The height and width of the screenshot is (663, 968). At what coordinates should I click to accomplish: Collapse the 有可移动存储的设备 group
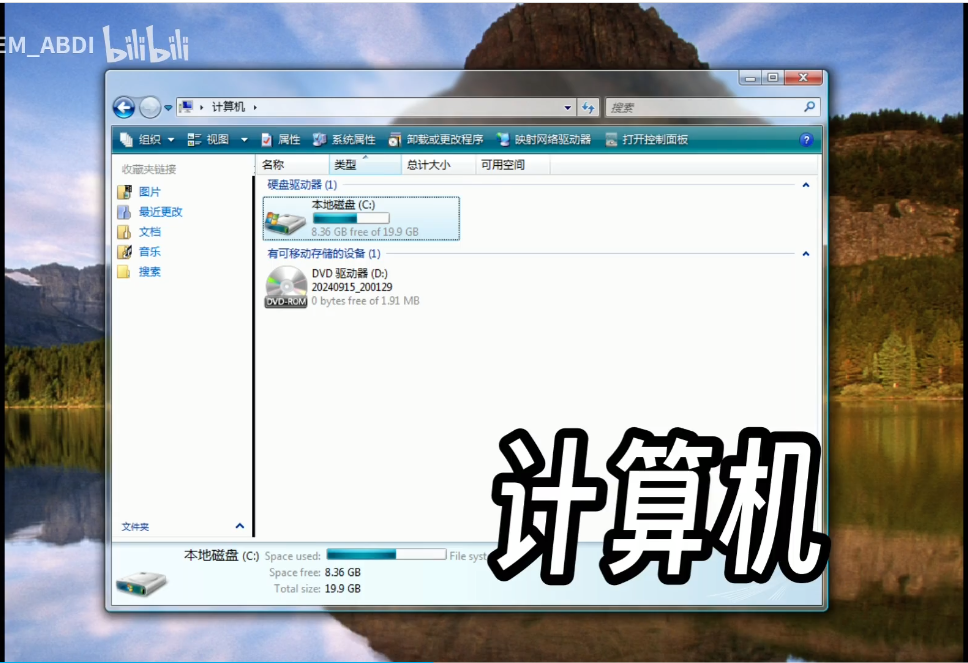click(x=805, y=254)
